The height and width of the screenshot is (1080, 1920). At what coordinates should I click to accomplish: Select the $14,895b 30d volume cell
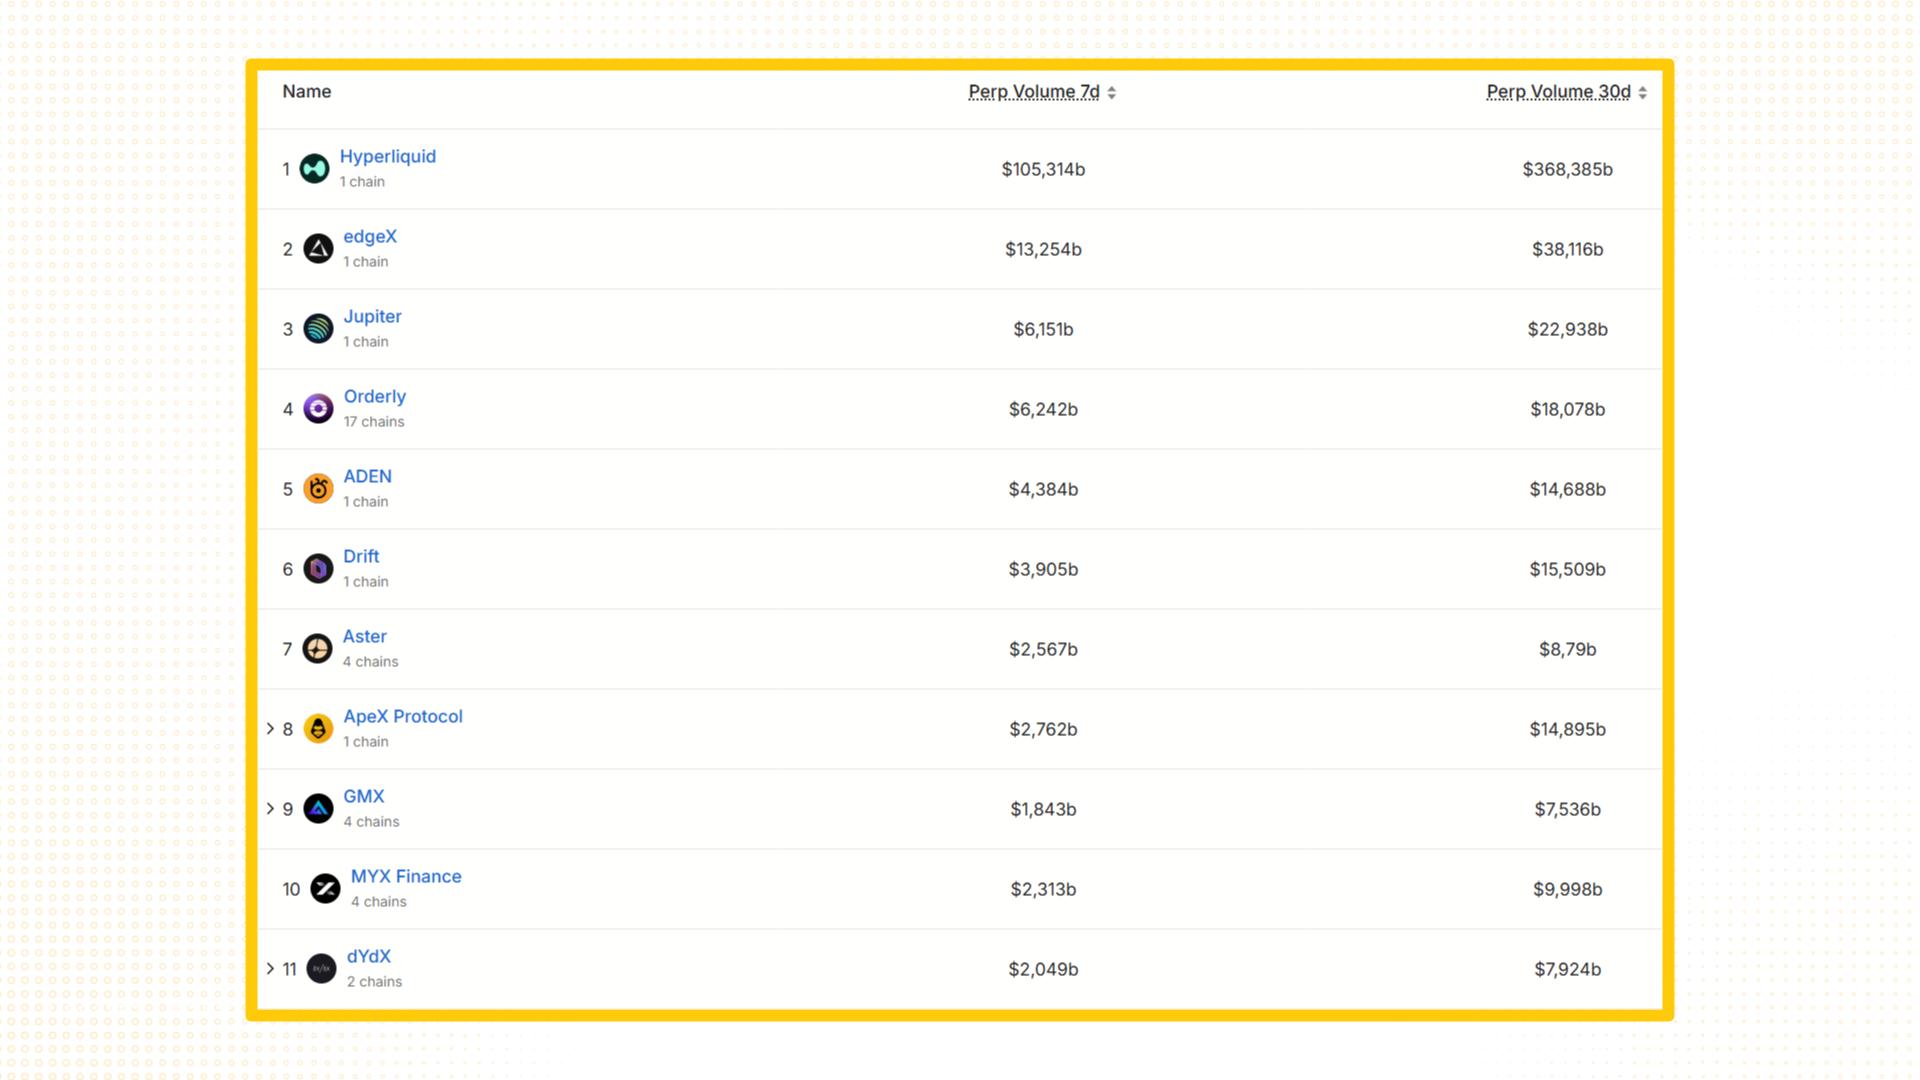tap(1567, 729)
